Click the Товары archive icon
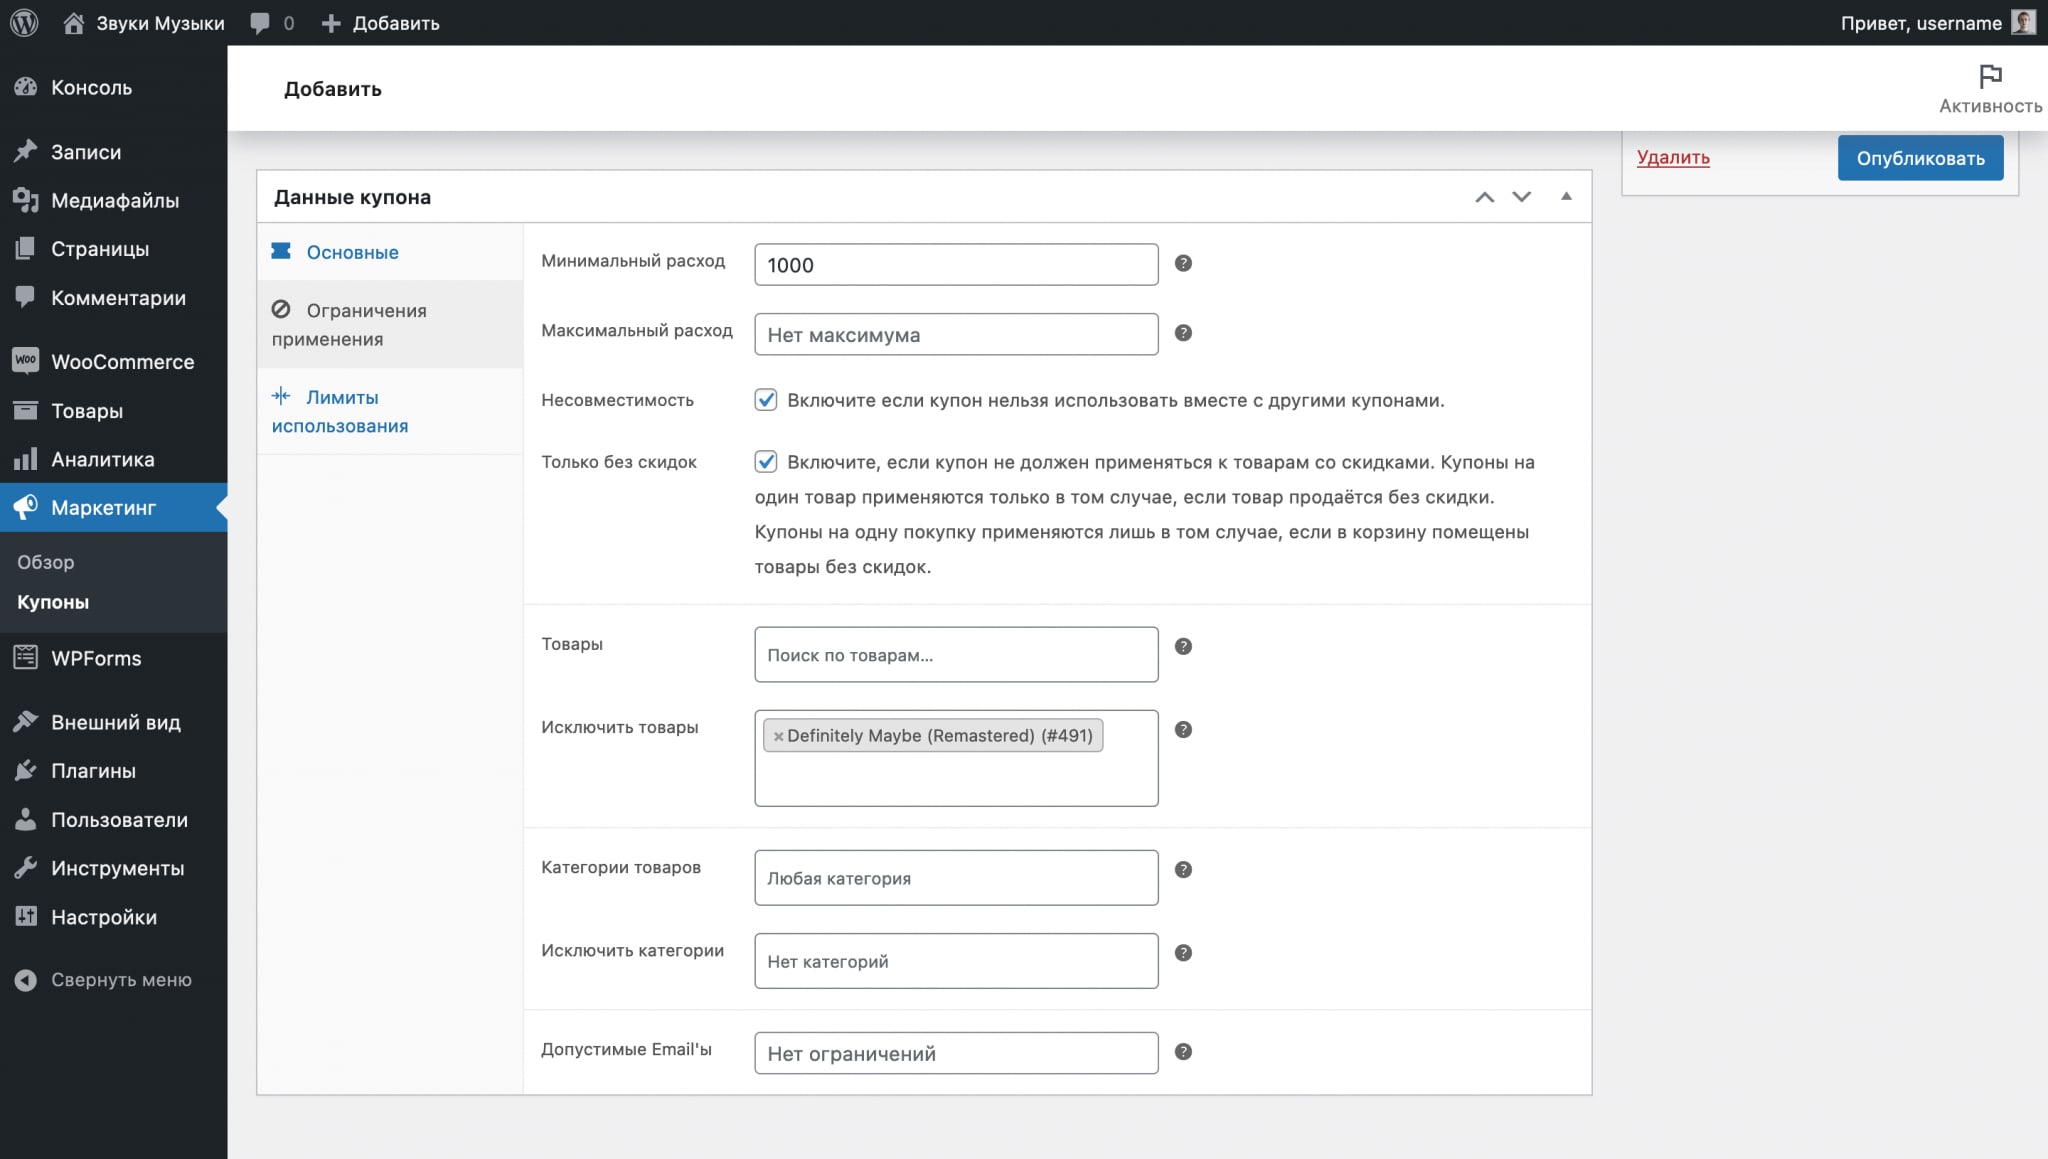Viewport: 2048px width, 1159px height. tap(26, 410)
